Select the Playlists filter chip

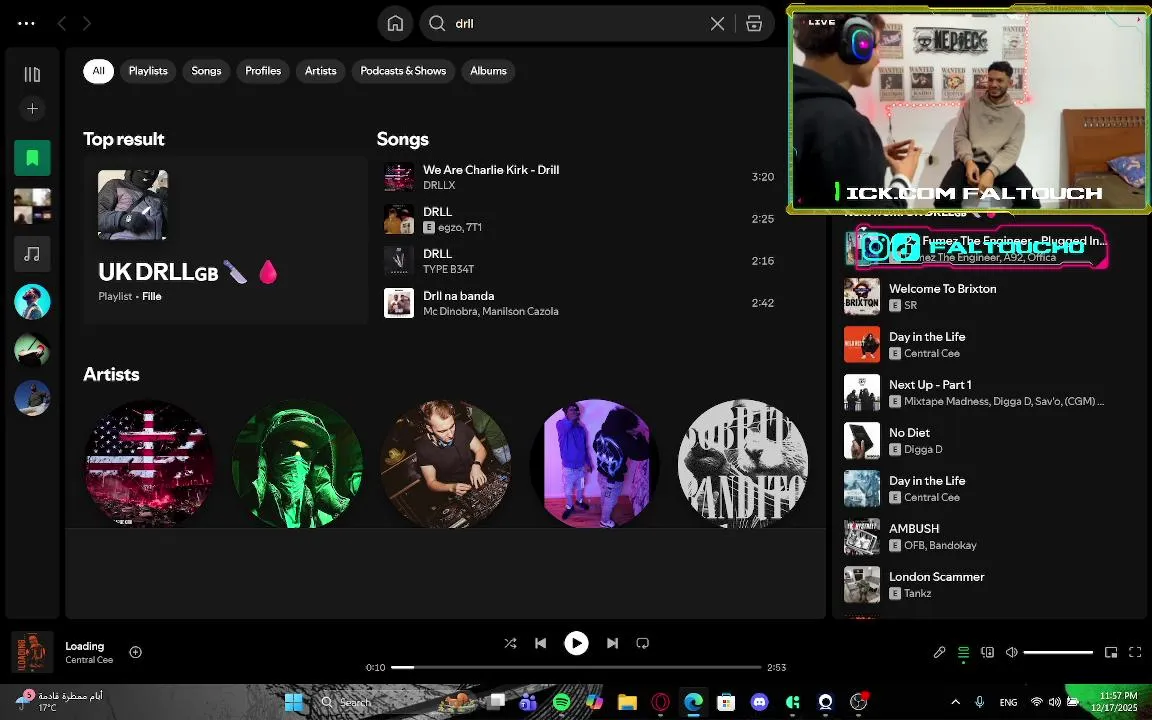coord(148,71)
